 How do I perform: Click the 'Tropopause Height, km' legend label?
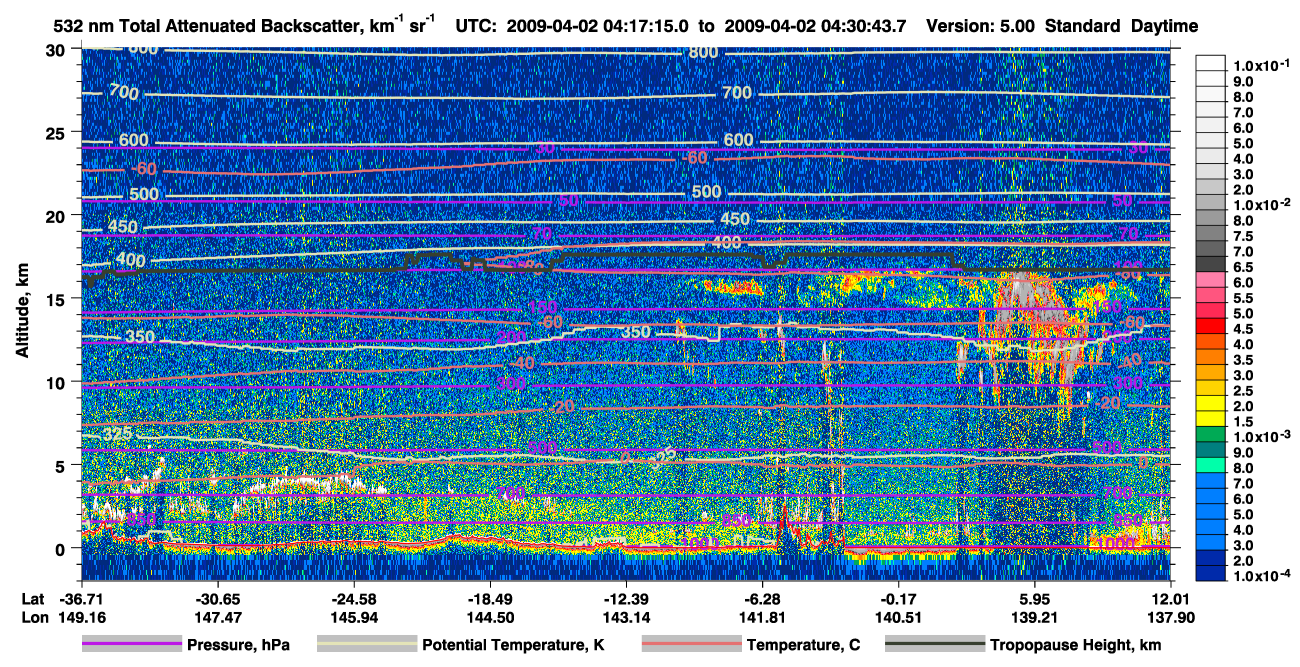(x=1075, y=645)
